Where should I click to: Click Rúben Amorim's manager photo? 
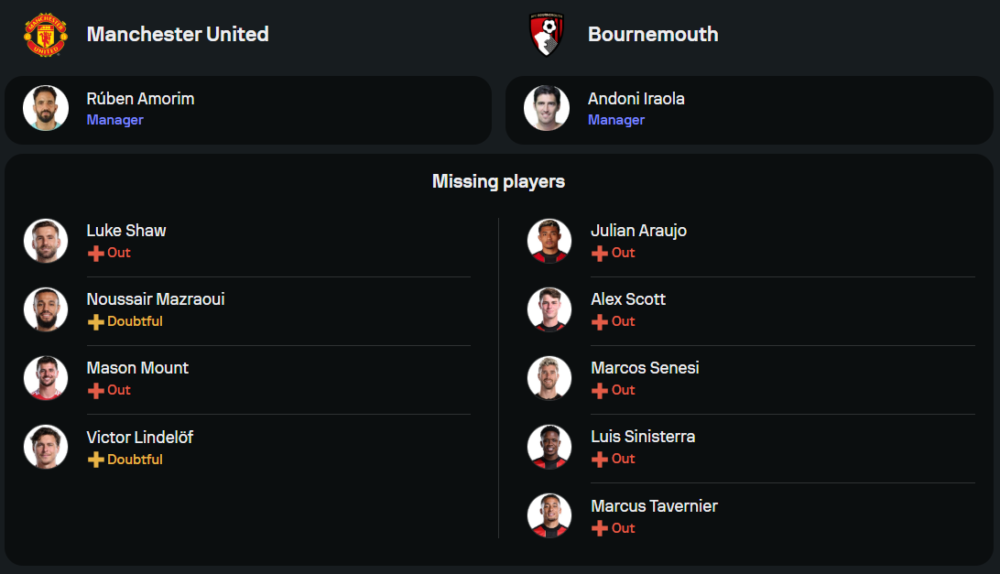coord(46,108)
